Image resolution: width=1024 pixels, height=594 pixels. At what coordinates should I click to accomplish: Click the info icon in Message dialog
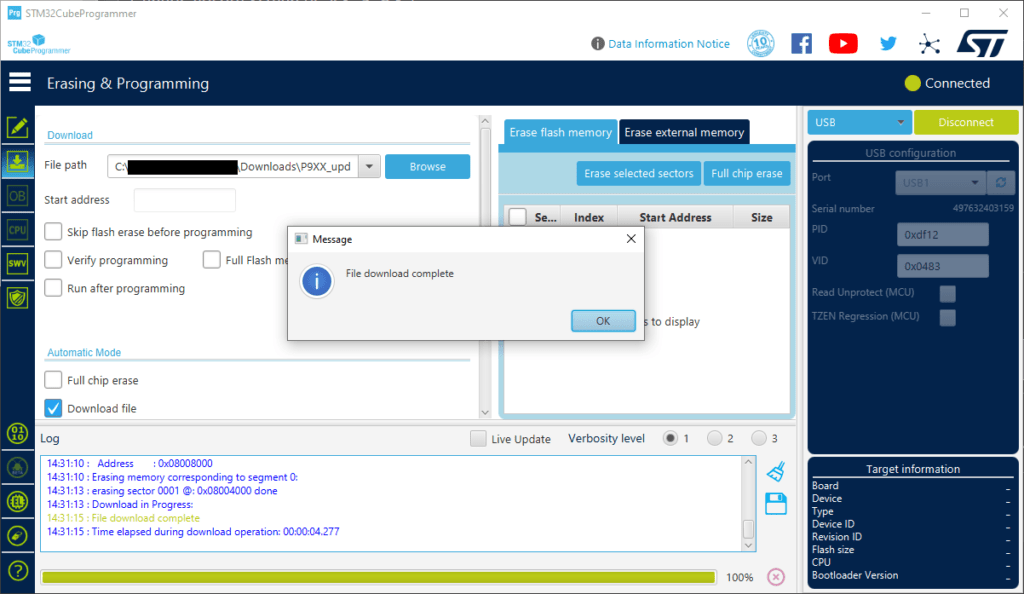point(317,281)
